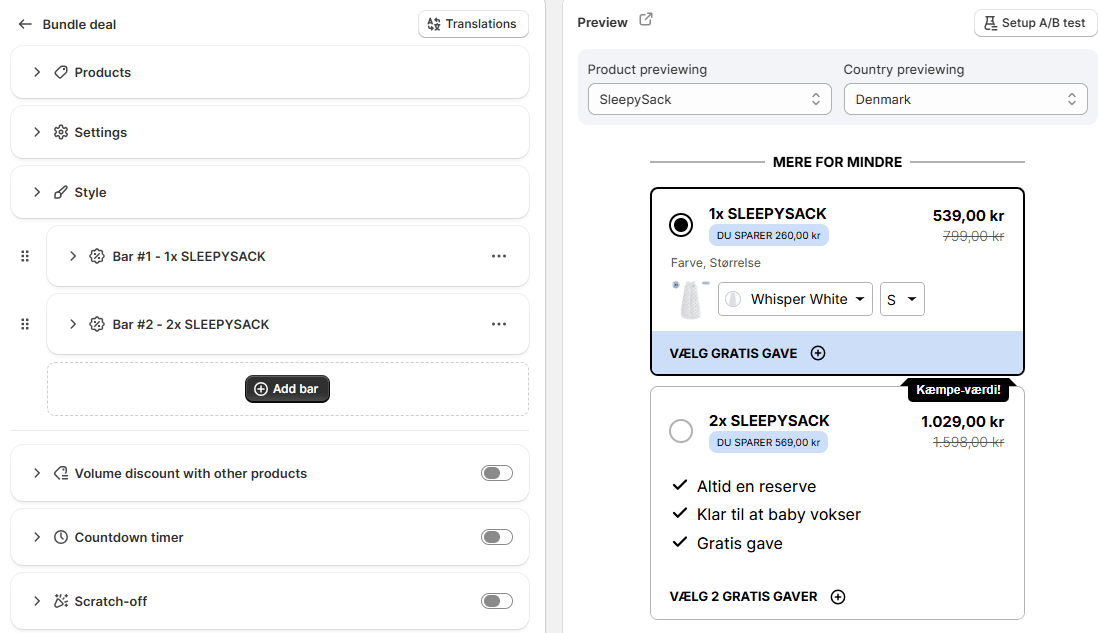Click plus icon beside VÆLG 2 GRATIS GAVER
Viewport: 1102px width, 633px height.
(838, 597)
